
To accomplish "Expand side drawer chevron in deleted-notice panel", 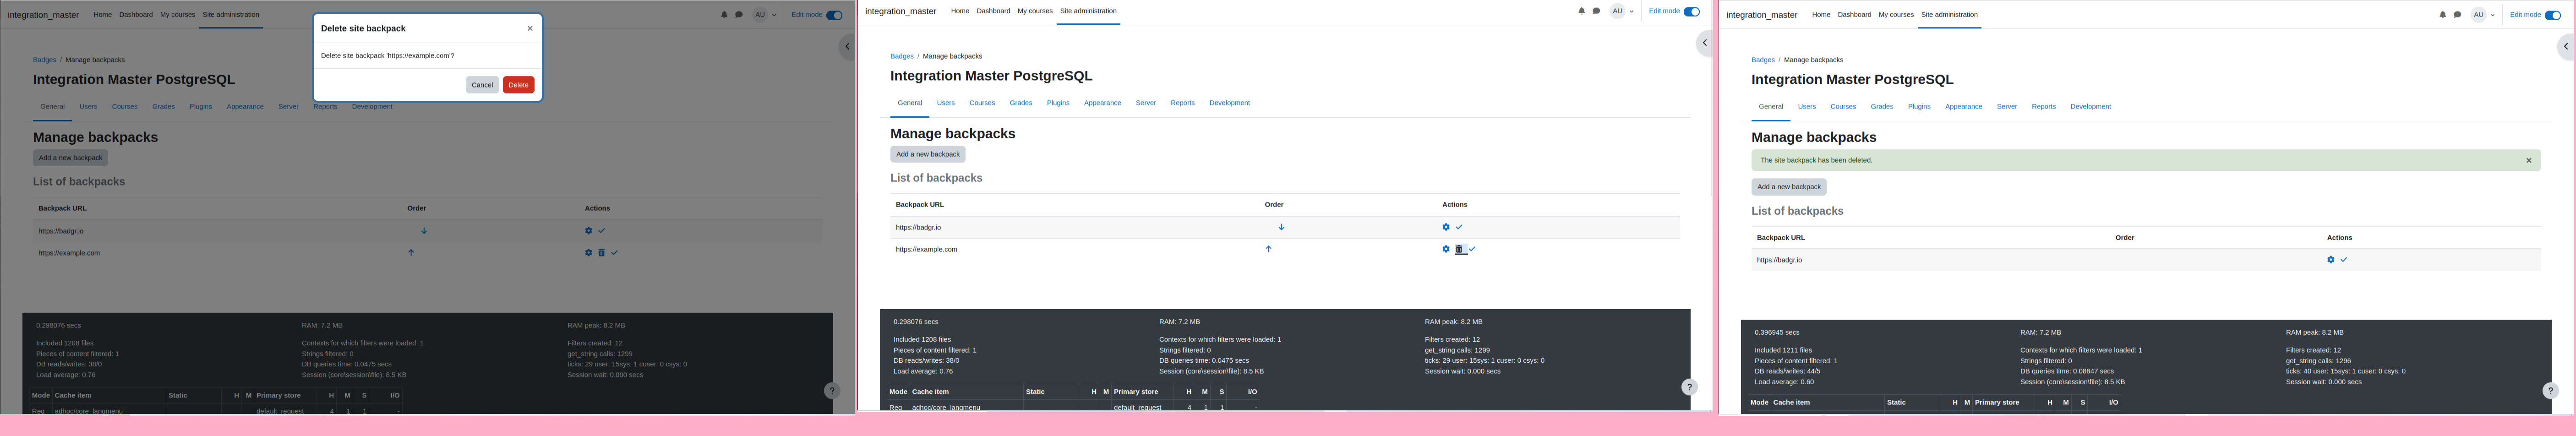I will (2566, 46).
